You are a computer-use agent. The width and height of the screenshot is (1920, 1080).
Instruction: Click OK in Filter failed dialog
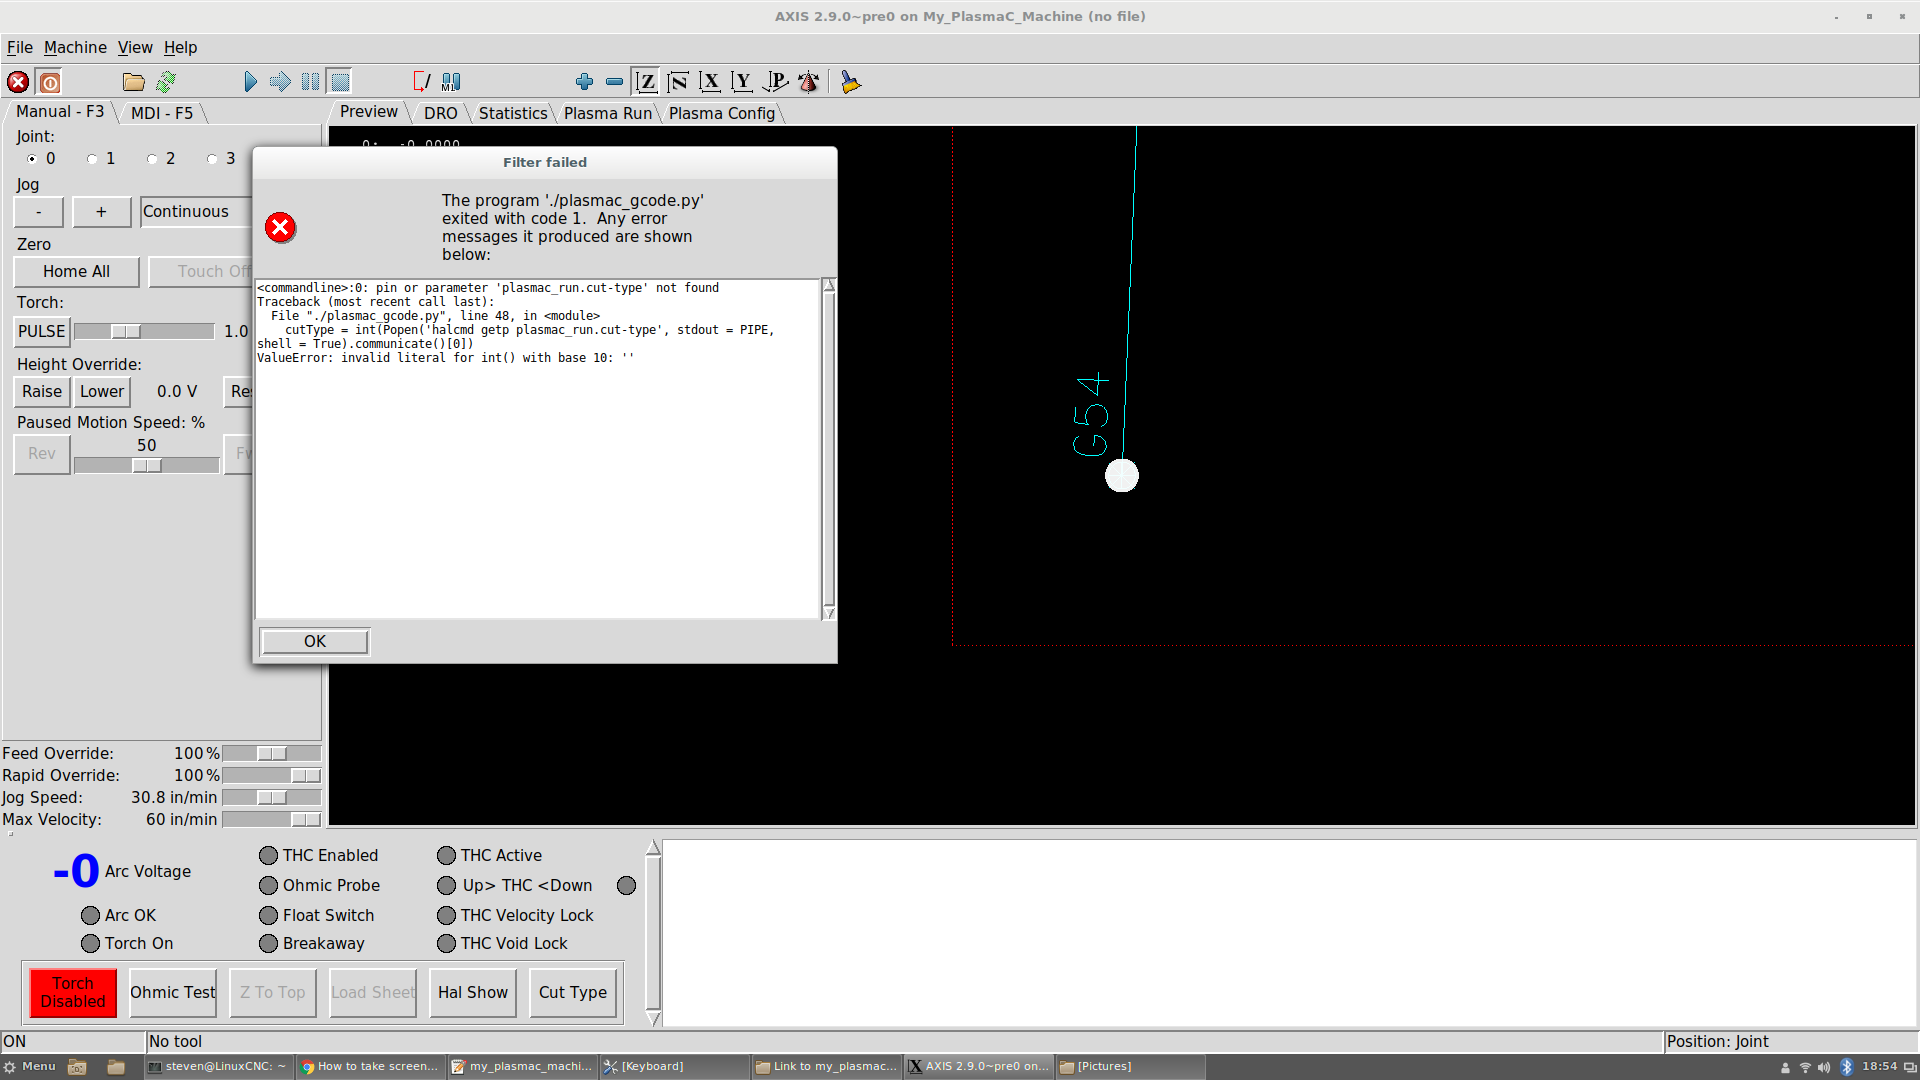315,641
